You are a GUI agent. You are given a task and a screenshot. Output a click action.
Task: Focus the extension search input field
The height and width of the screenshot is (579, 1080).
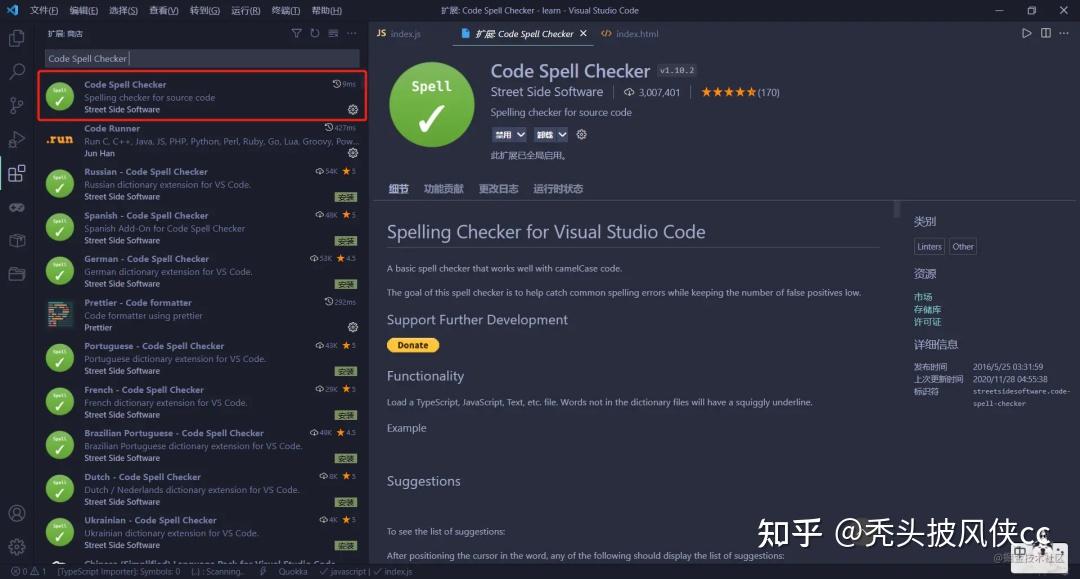tap(202, 59)
